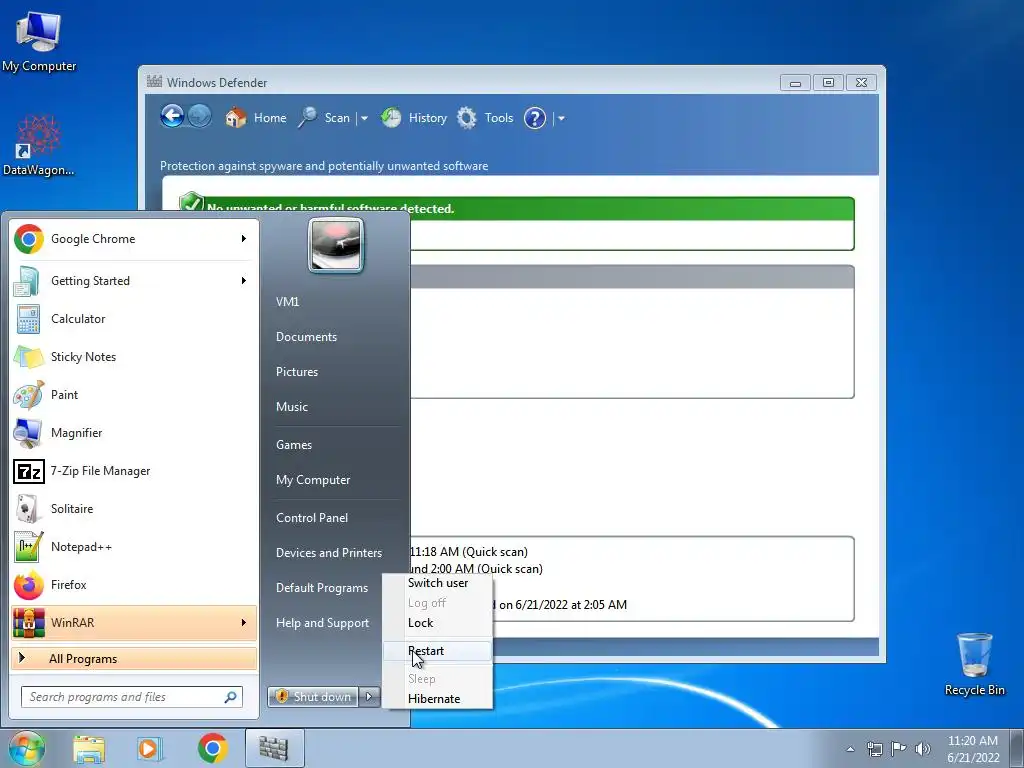
Task: Expand the Help dropdown arrow
Action: [561, 118]
